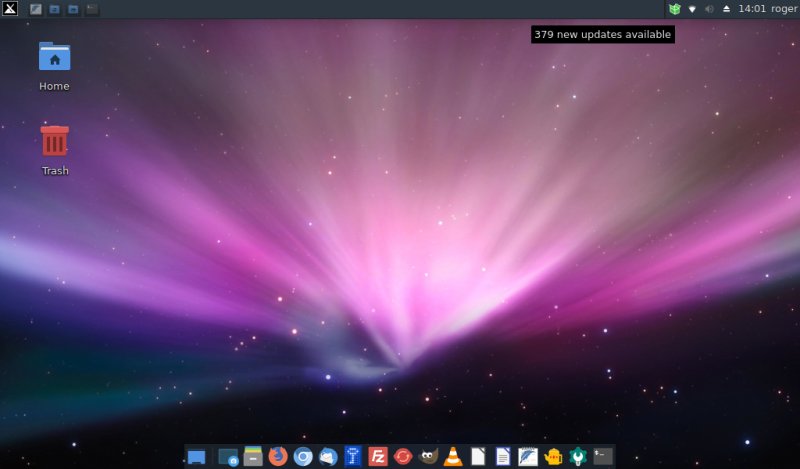The width and height of the screenshot is (800, 469).
Task: Open the file manager drawer icon in dock
Action: click(x=253, y=456)
